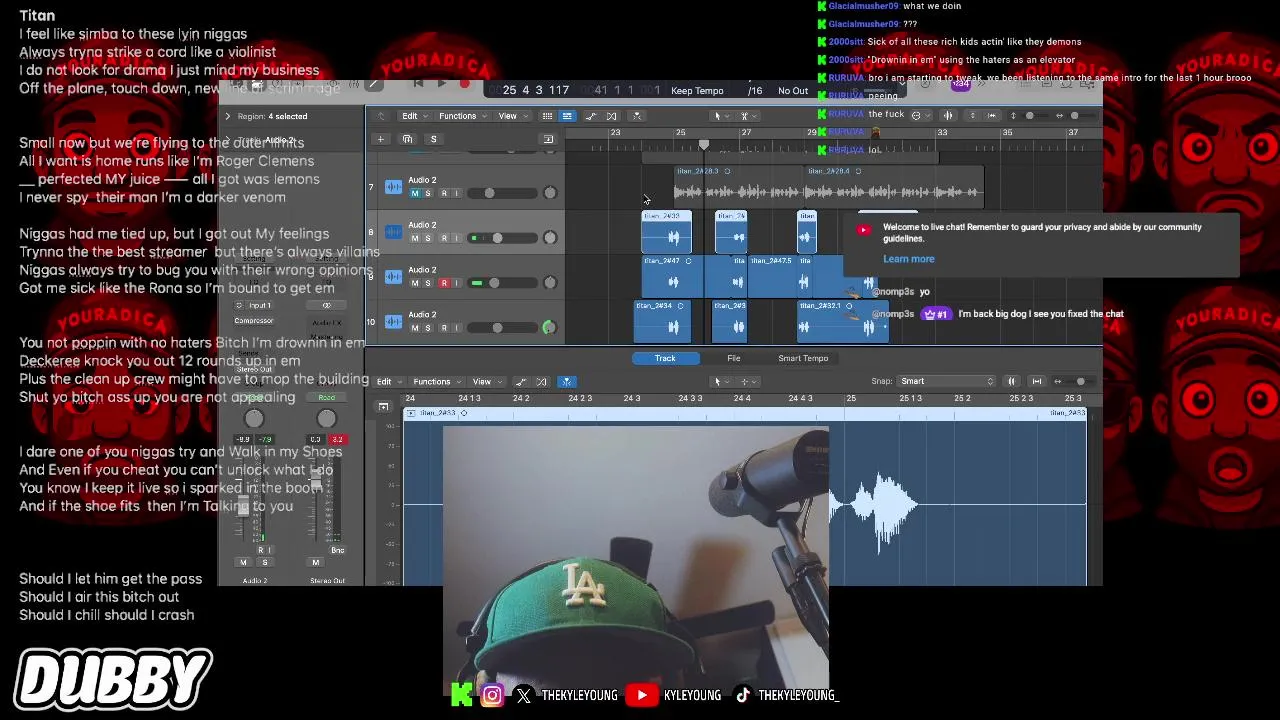Click the audio icon of track 10
Screen dimensions: 1280x720
tap(394, 322)
